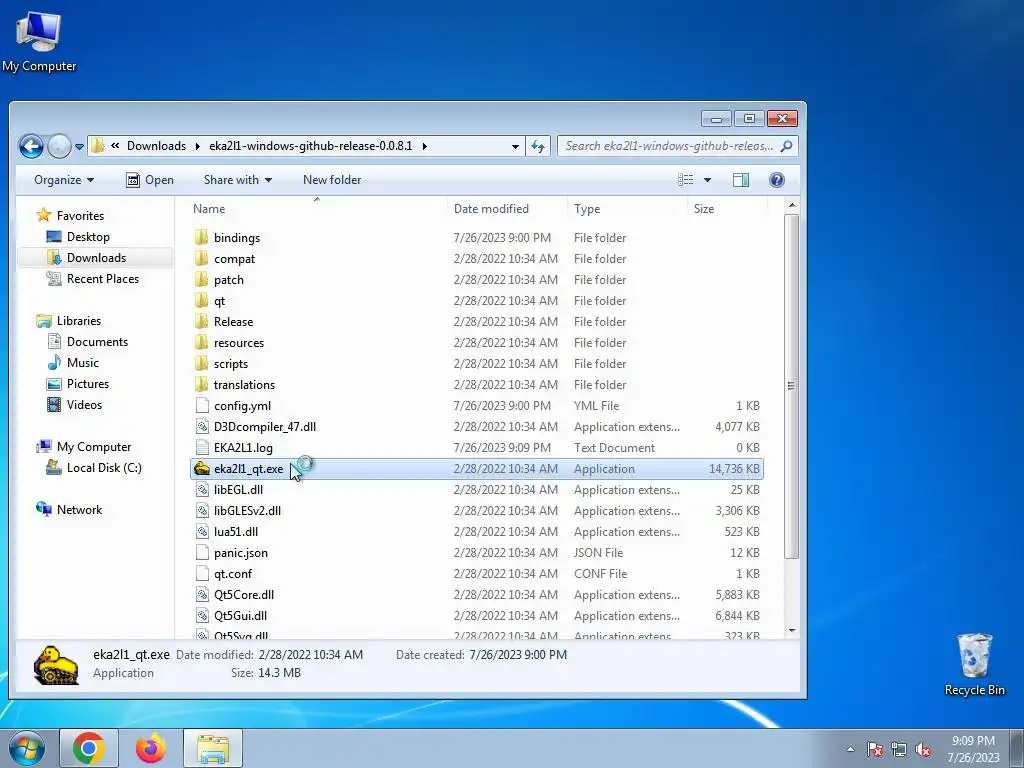Select libEGL.dll file icon
This screenshot has width=1024, height=768.
pos(202,489)
